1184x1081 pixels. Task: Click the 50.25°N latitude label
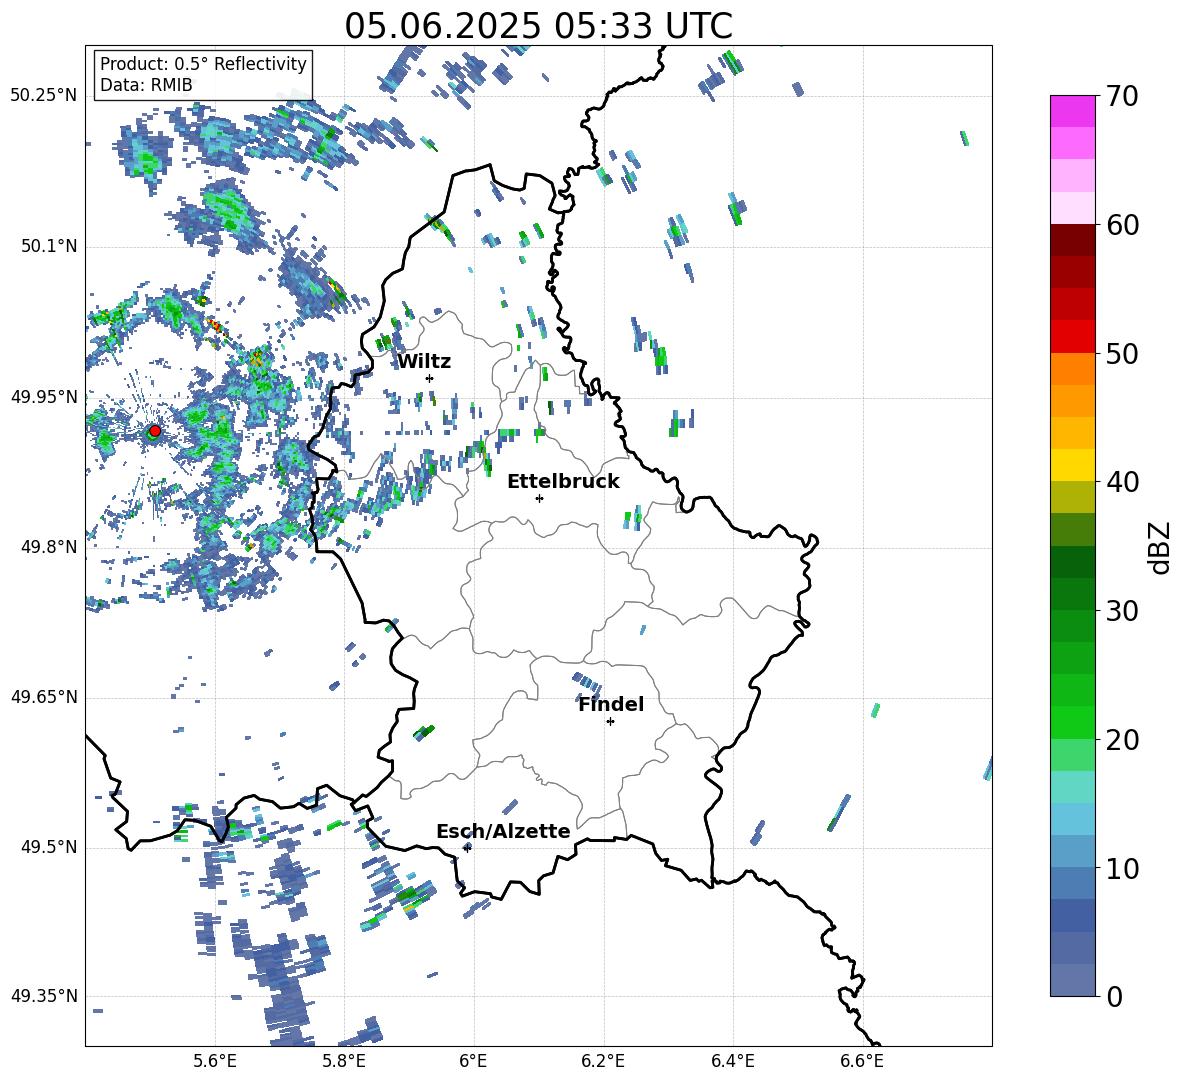(44, 96)
